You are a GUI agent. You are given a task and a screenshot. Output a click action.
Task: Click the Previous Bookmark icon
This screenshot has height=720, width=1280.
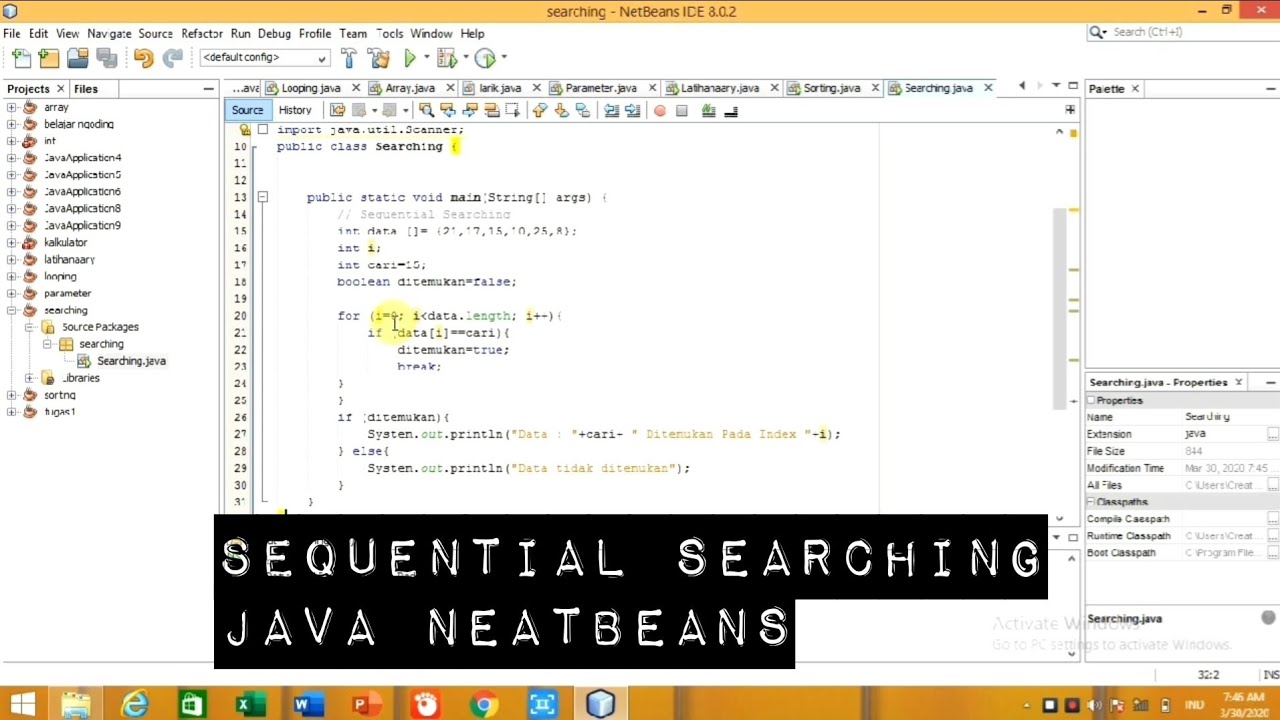point(540,110)
